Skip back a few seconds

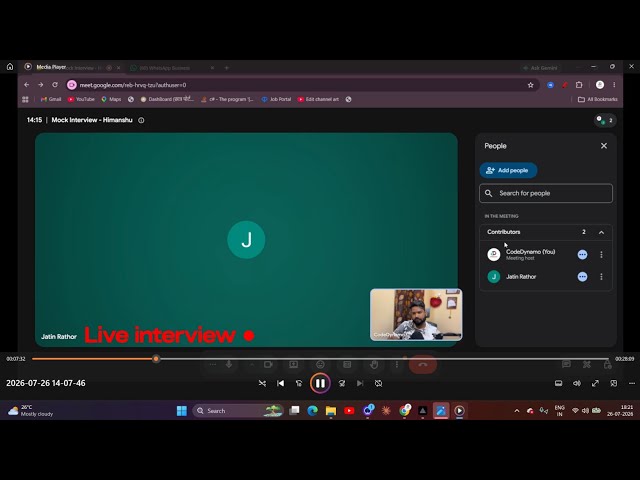299,383
